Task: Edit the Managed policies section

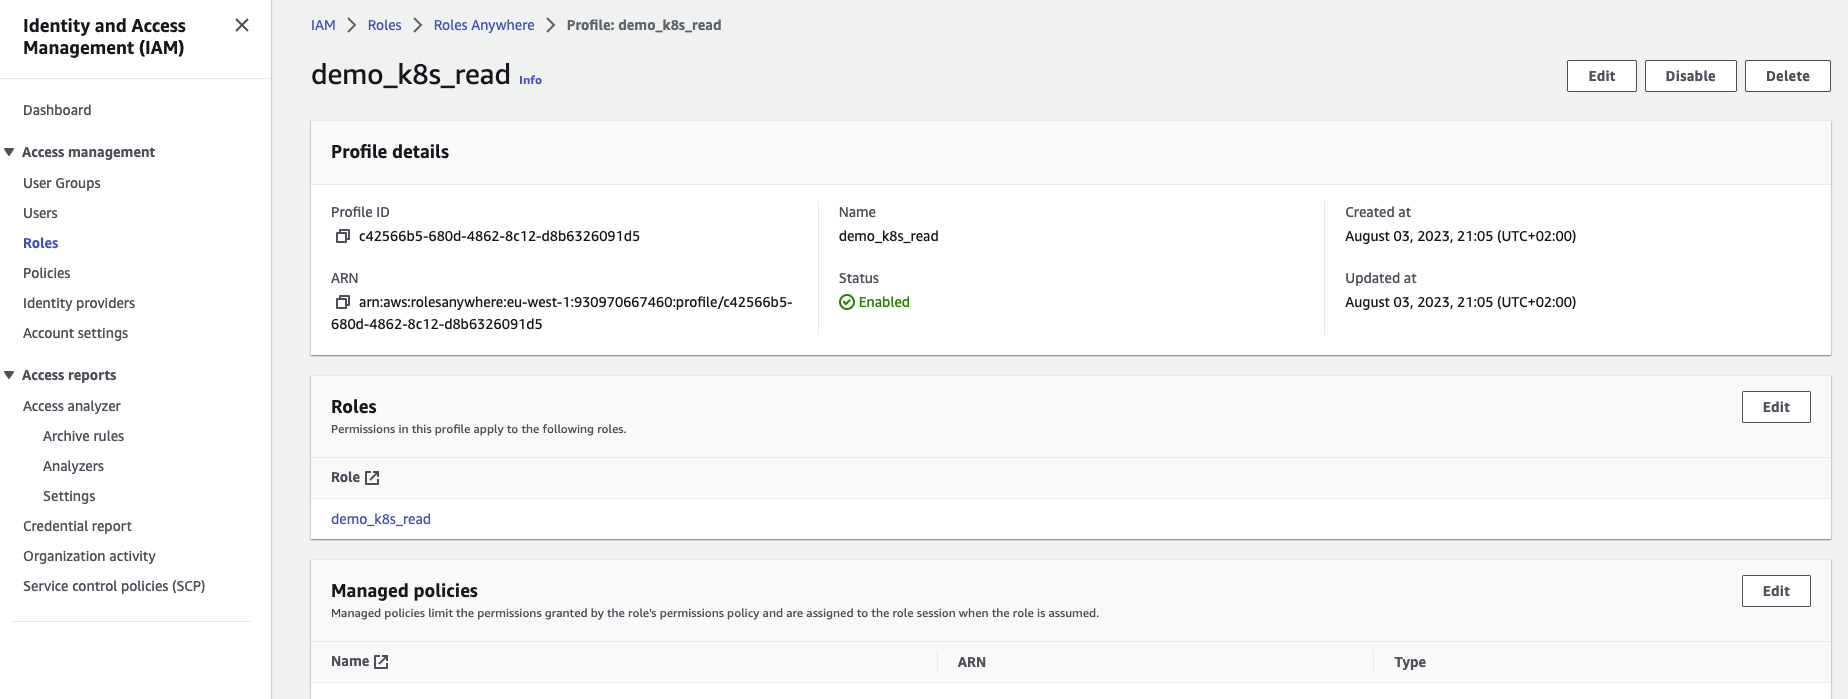Action: [1776, 591]
